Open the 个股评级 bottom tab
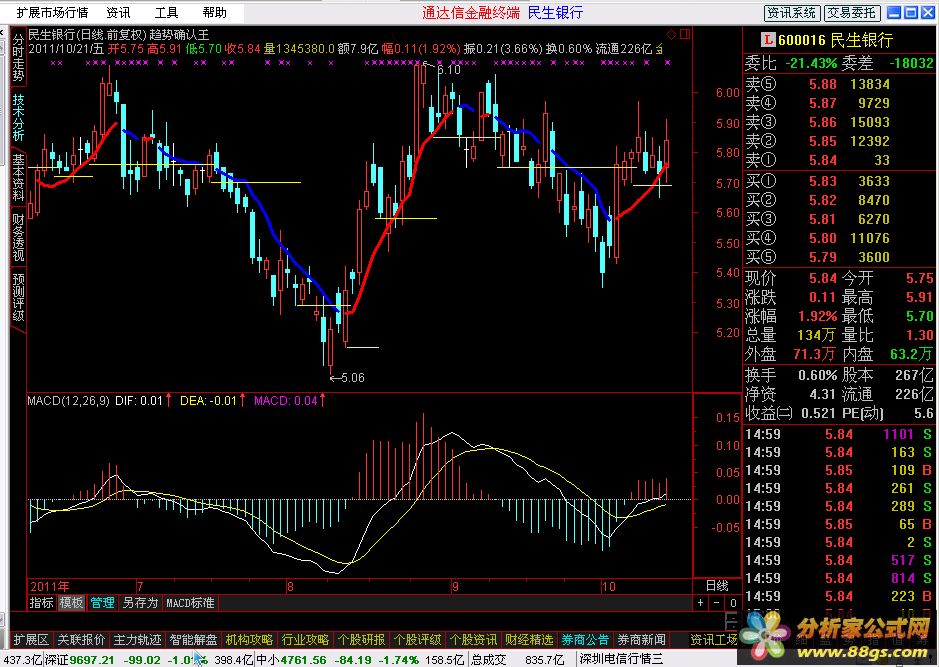Image resolution: width=939 pixels, height=667 pixels. [x=417, y=640]
